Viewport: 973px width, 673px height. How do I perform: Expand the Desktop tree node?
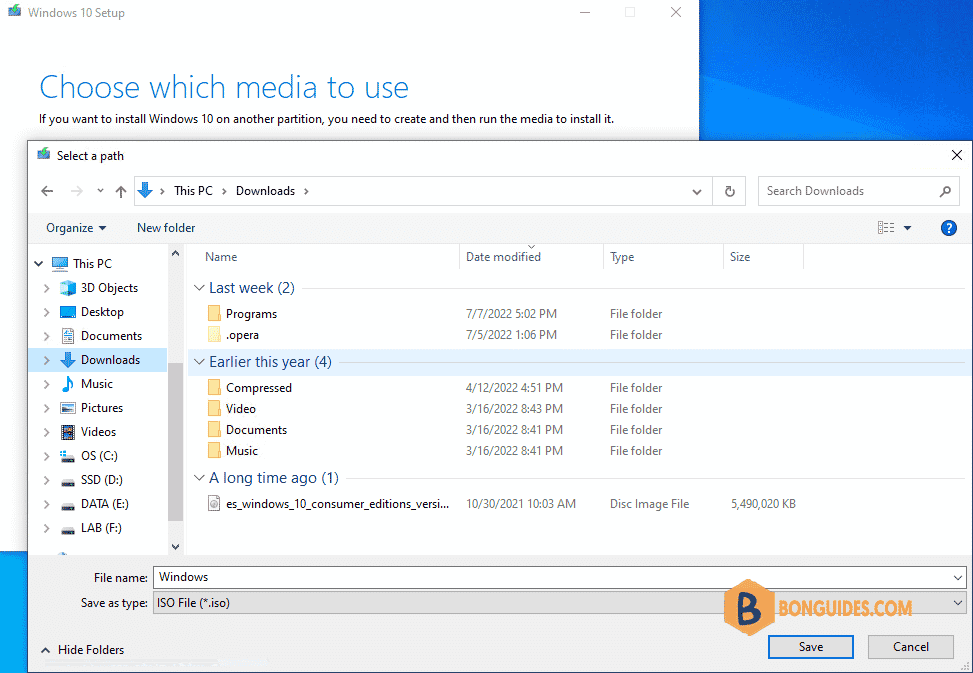[x=47, y=312]
